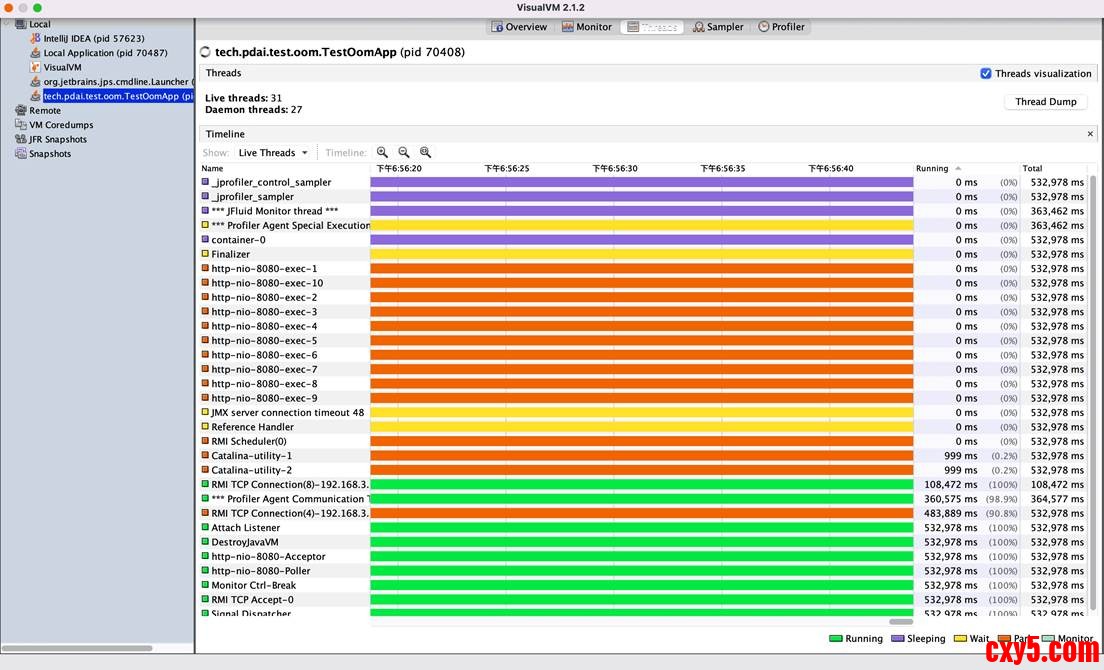Sort by the Running column header
The height and width of the screenshot is (670, 1104).
pos(932,169)
